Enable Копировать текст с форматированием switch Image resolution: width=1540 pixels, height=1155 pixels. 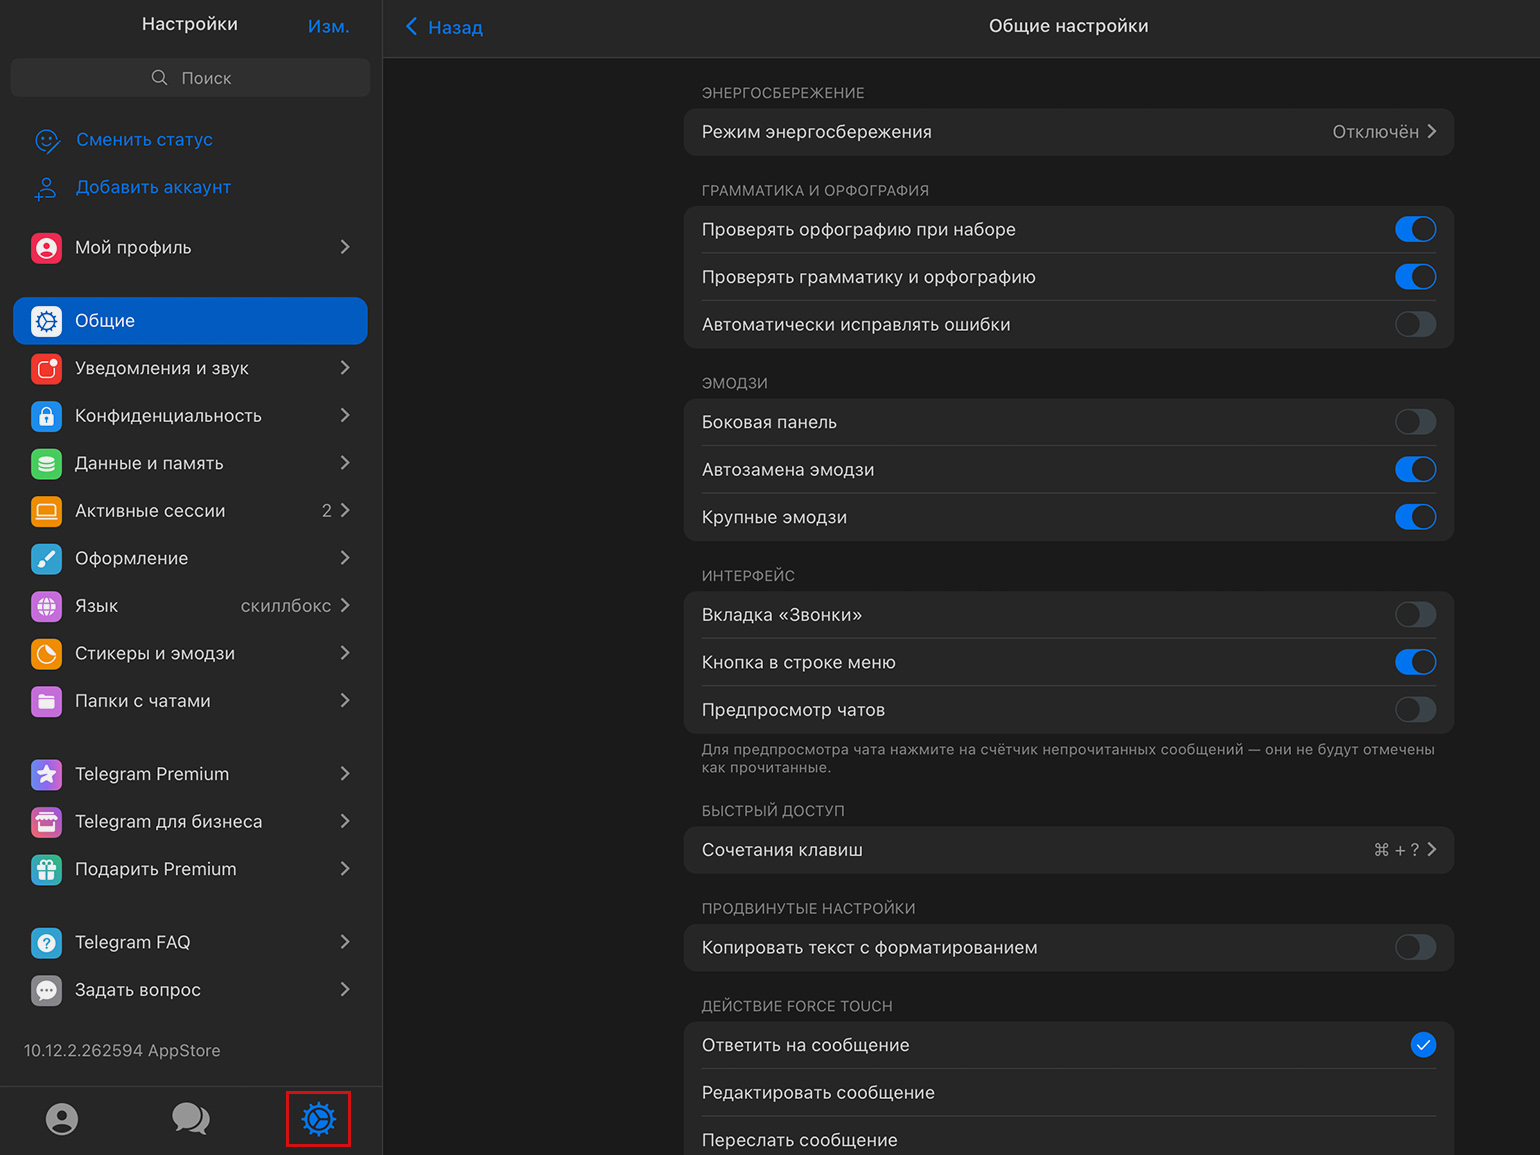click(1415, 947)
